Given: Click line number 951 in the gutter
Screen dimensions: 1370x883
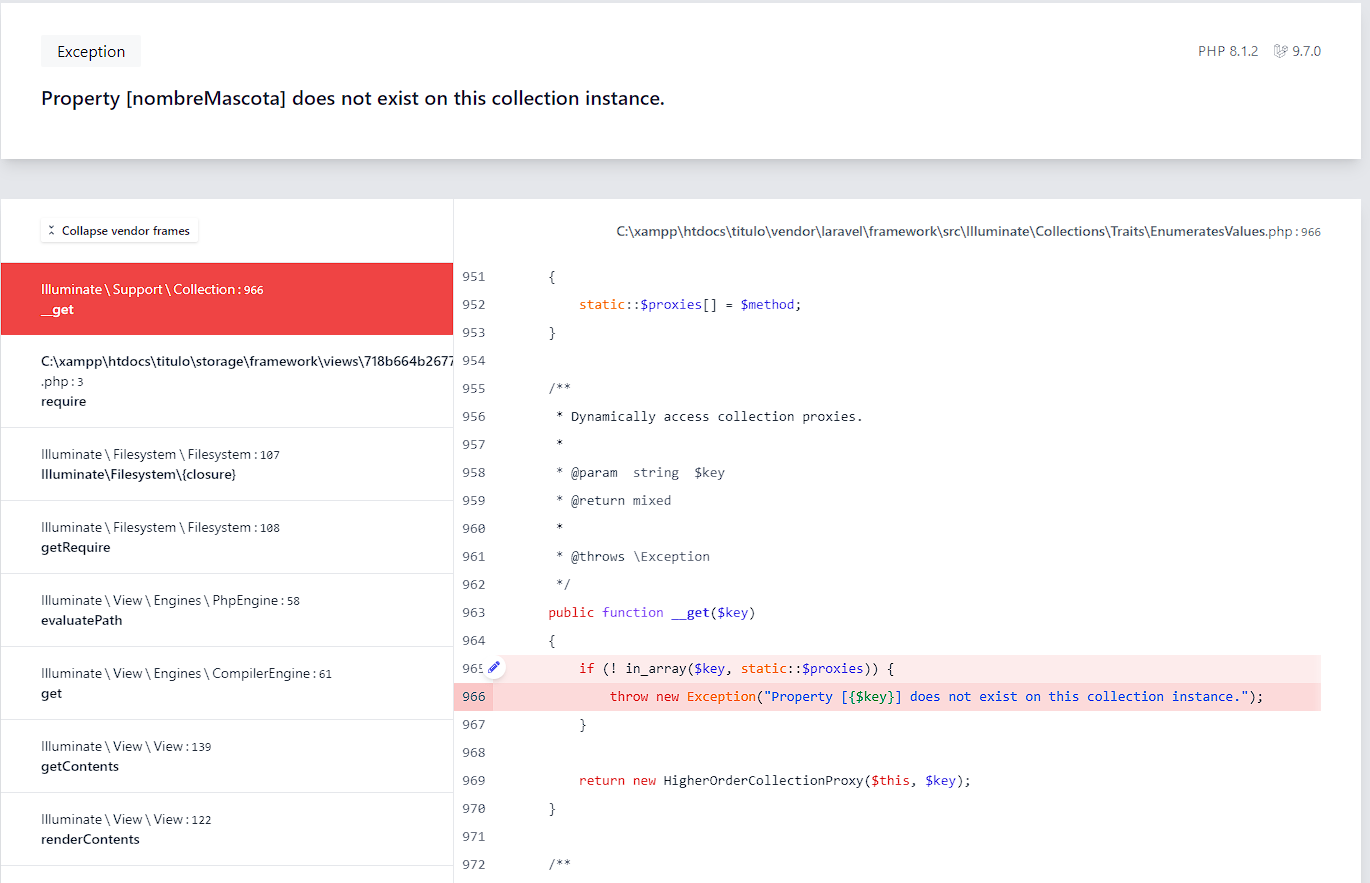Looking at the screenshot, I should coord(474,276).
